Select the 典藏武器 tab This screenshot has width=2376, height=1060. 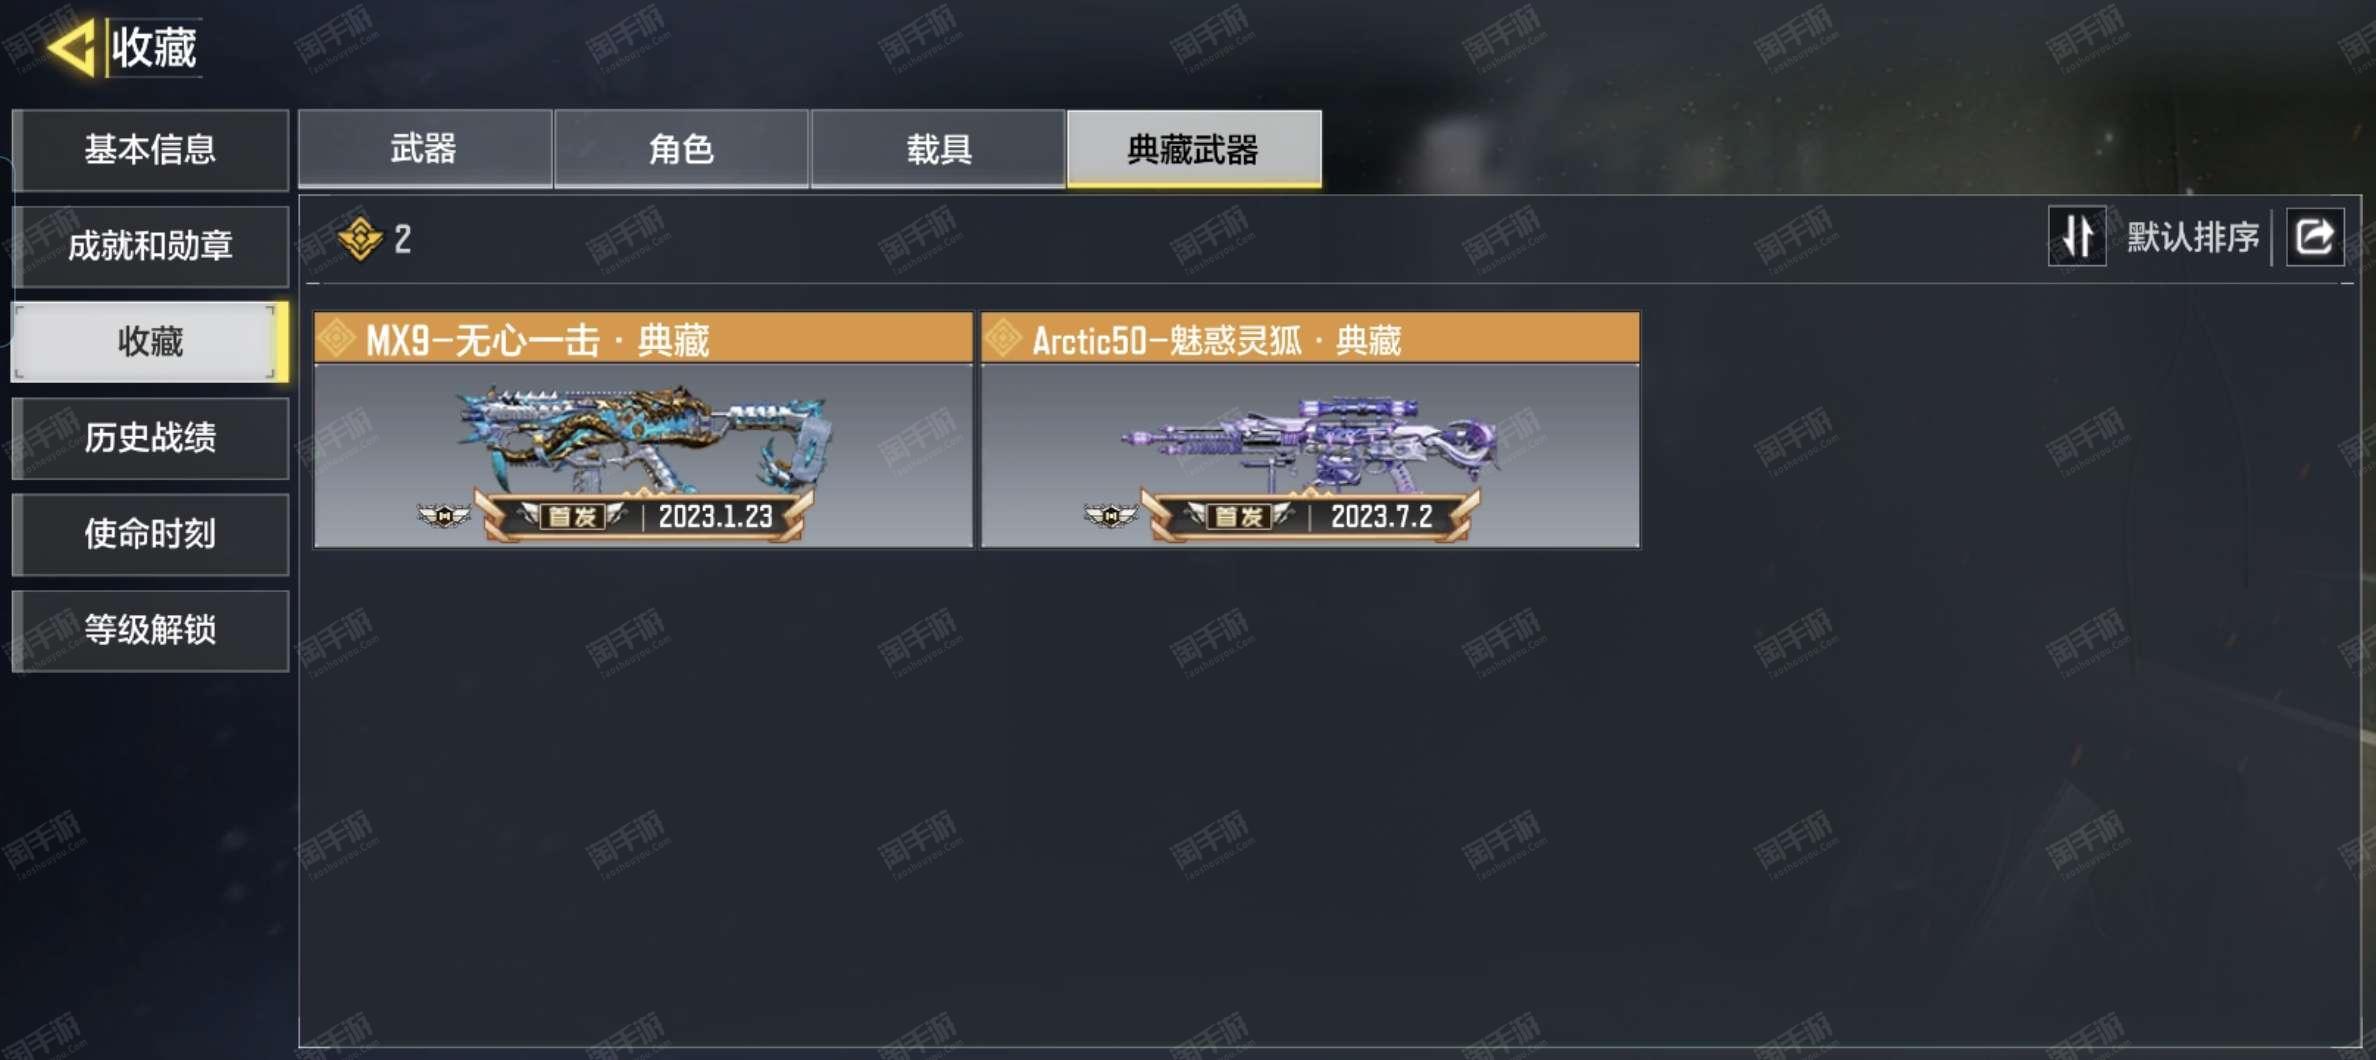1194,149
